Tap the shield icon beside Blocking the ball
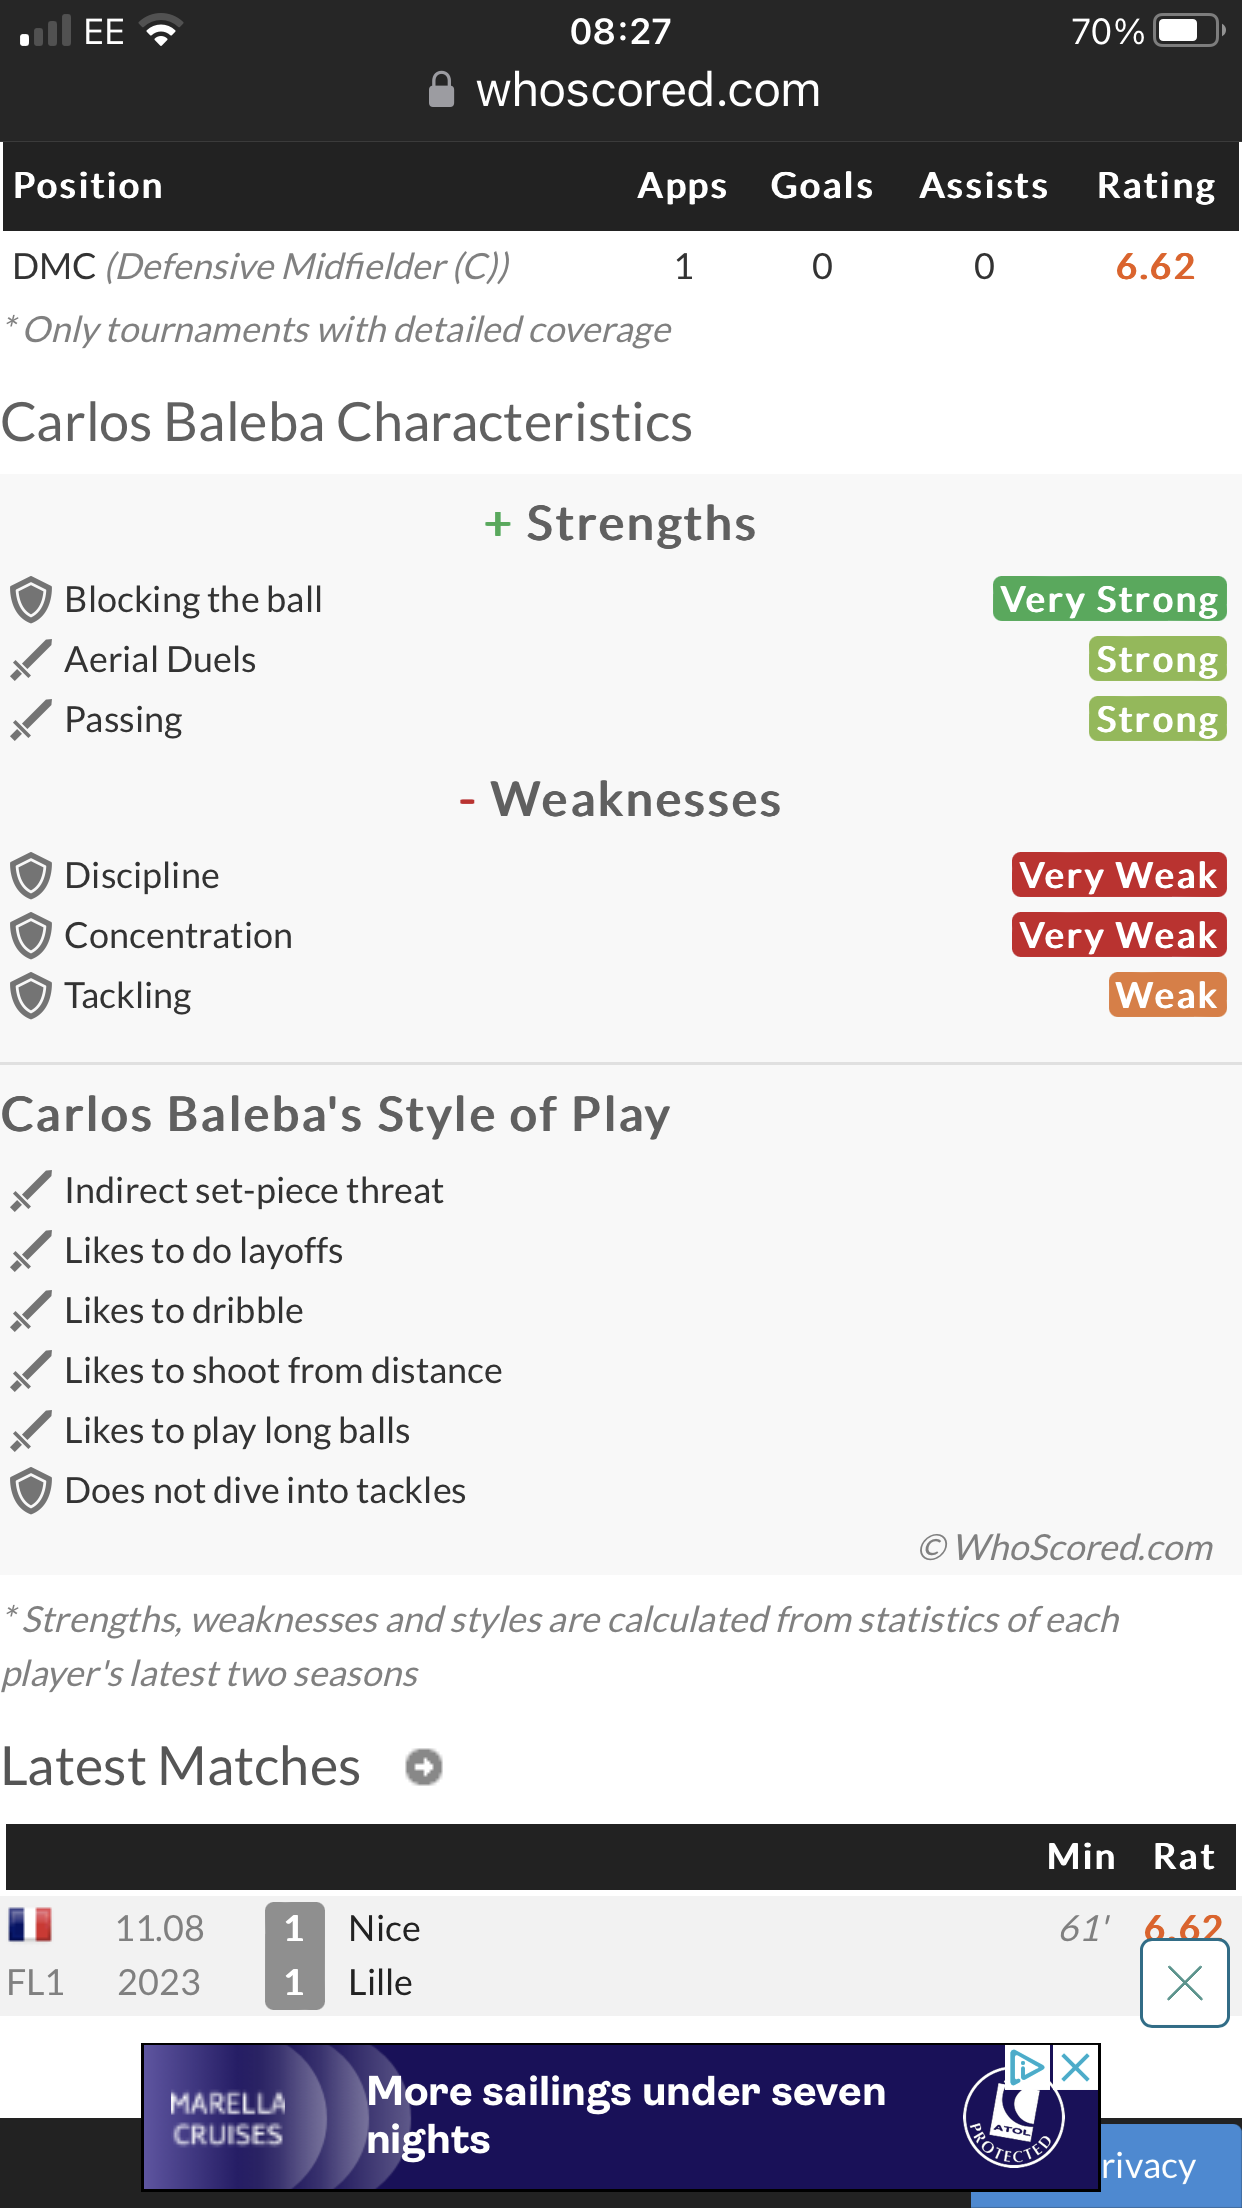 pos(31,600)
